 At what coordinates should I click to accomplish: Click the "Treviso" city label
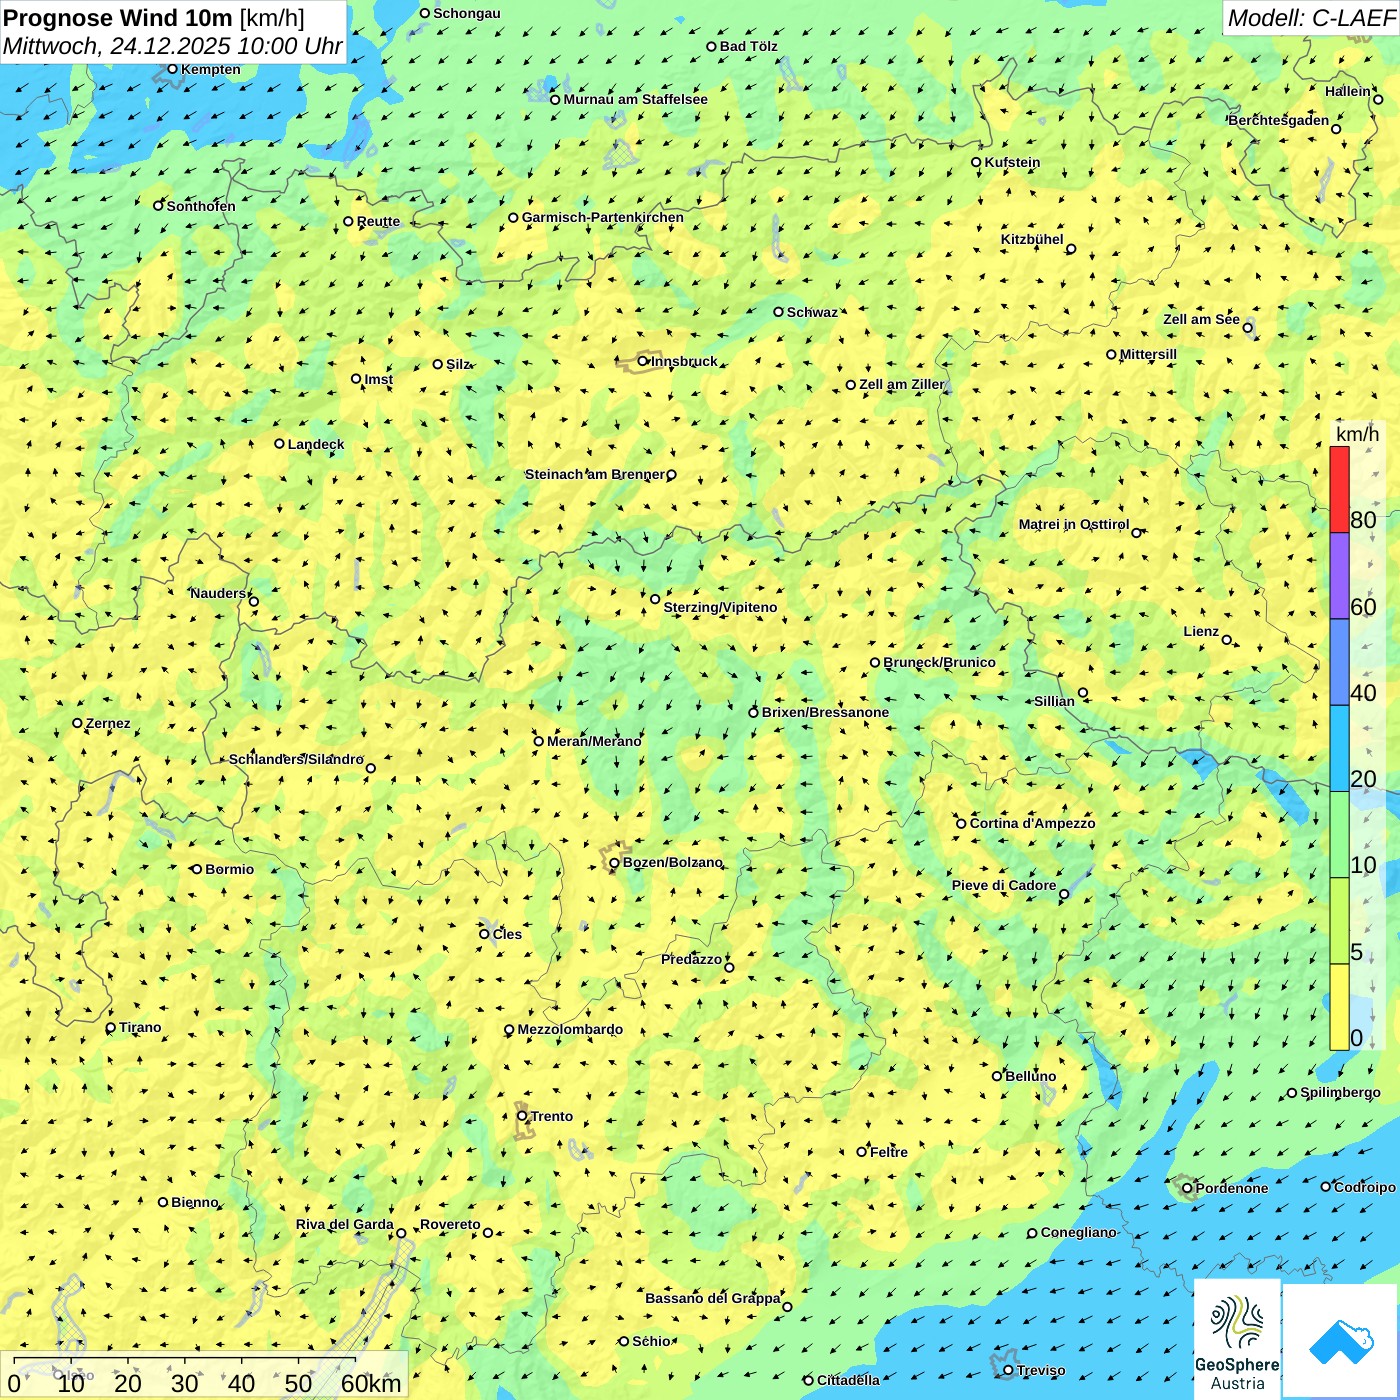[x=1041, y=1370]
